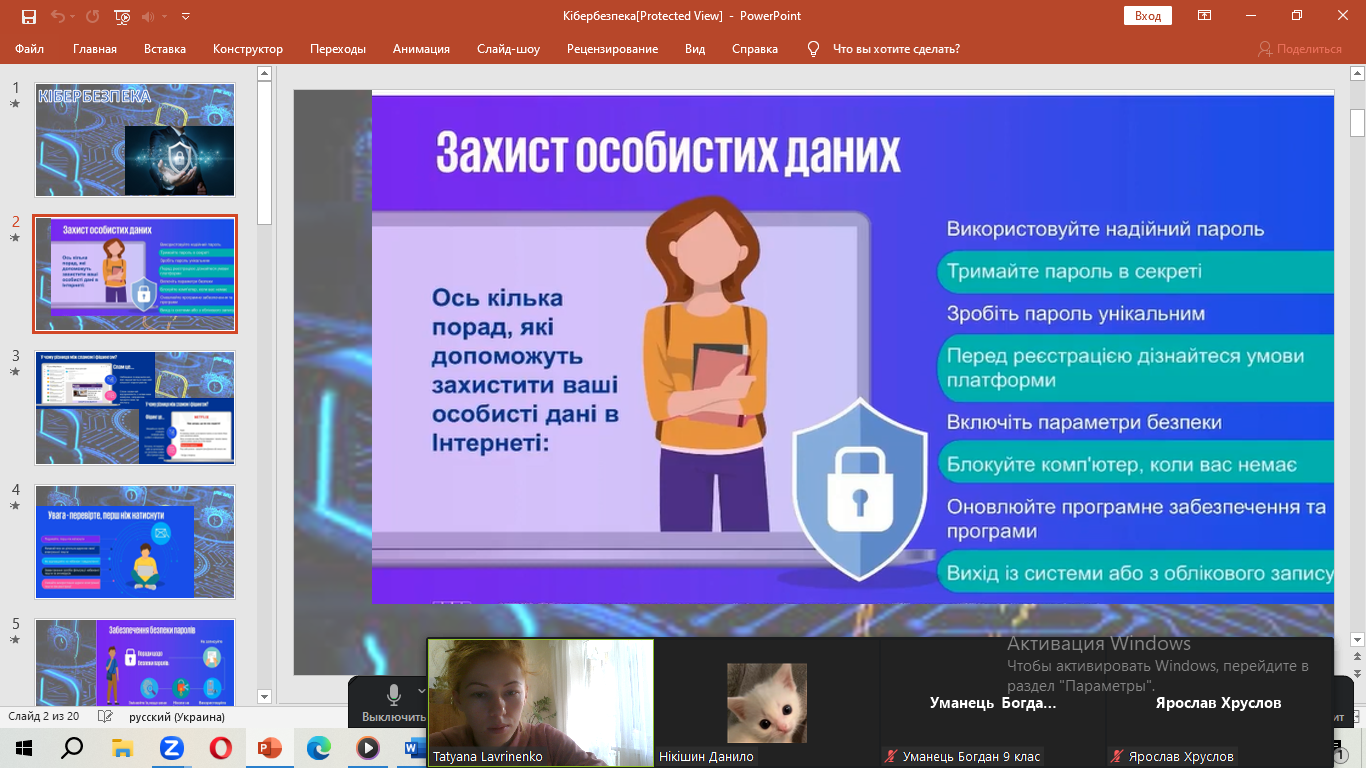Click the 'Что вы хотите сделать?' search field

pyautogui.click(x=896, y=49)
